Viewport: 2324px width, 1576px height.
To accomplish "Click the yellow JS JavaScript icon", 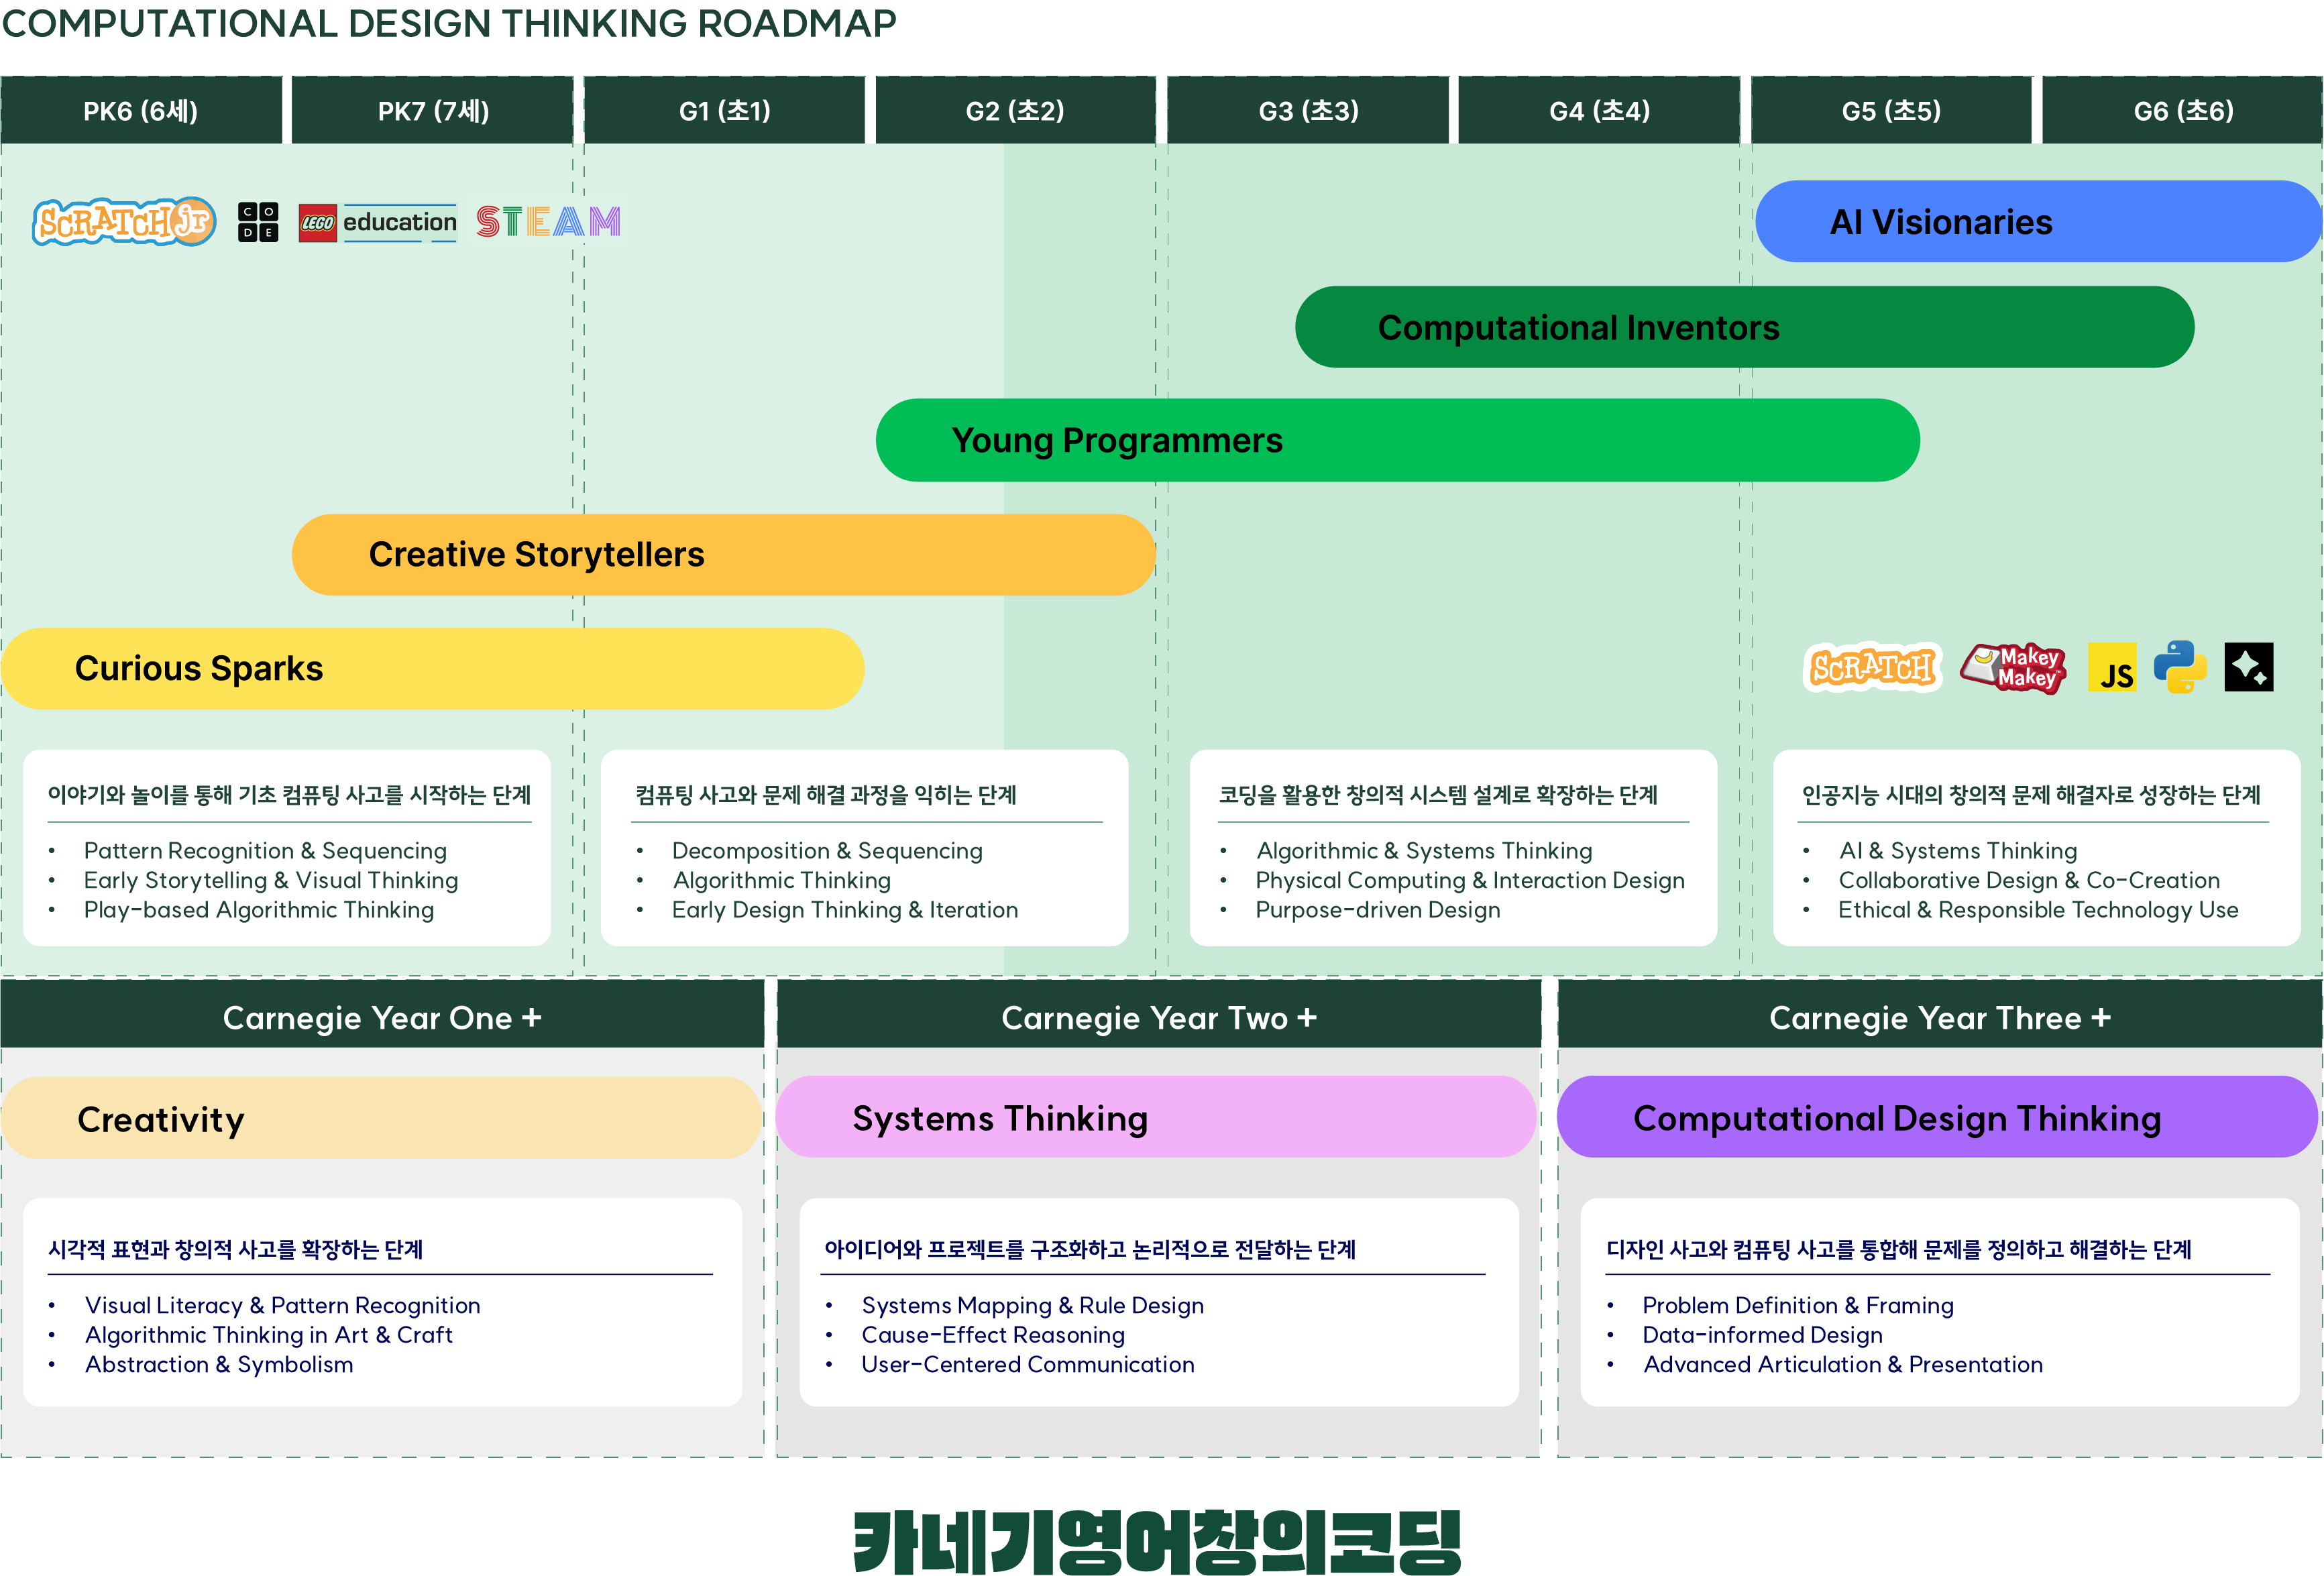I will pos(2113,668).
